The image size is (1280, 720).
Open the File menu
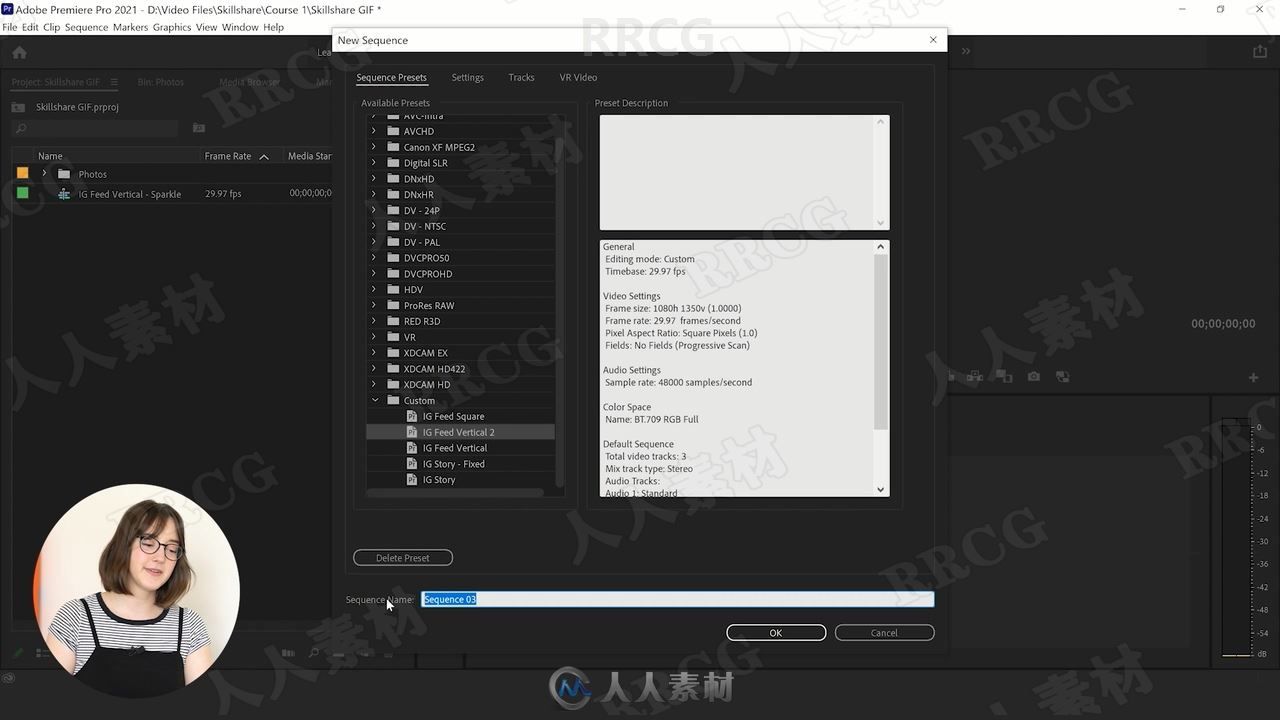point(10,27)
